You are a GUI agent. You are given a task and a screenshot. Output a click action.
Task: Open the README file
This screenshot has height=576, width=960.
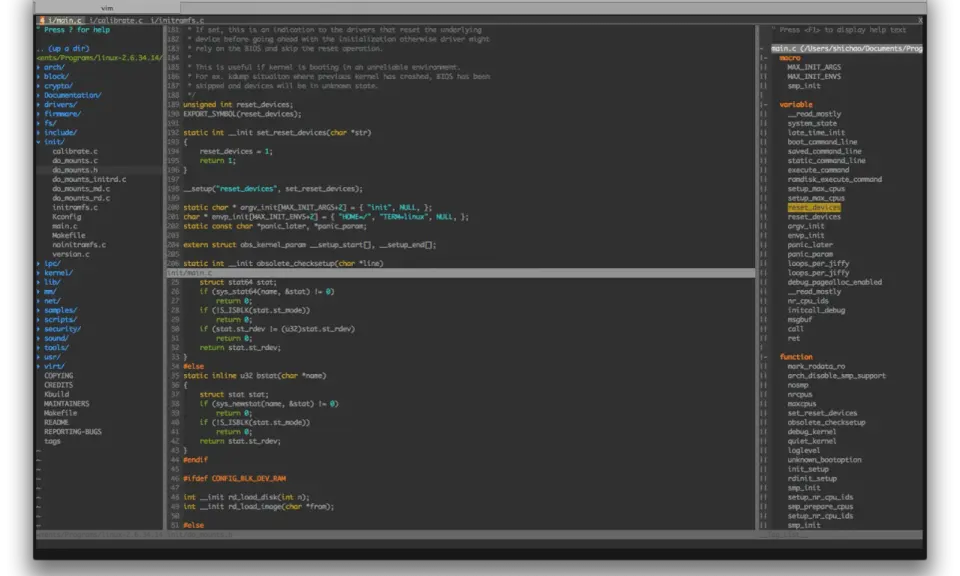56,422
